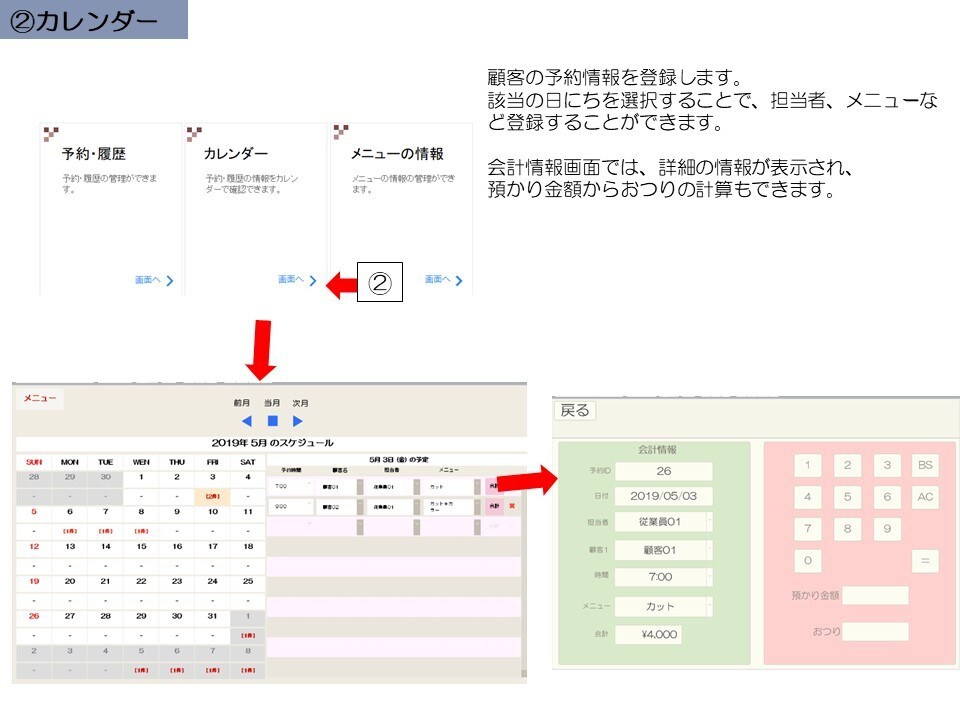Screen dimensions: 960x720
Task: Click the おつり output field
Action: 876,632
